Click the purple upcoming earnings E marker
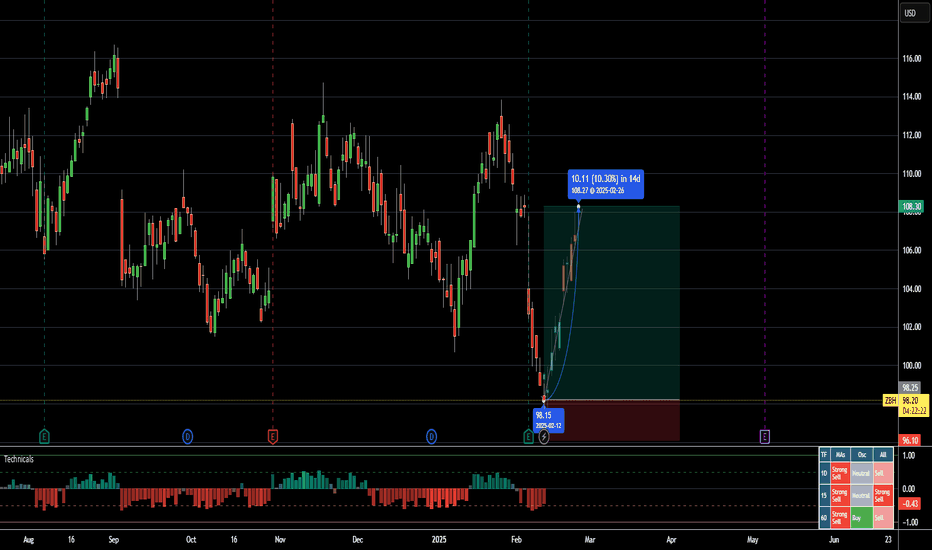Image resolution: width=932 pixels, height=550 pixels. (764, 437)
